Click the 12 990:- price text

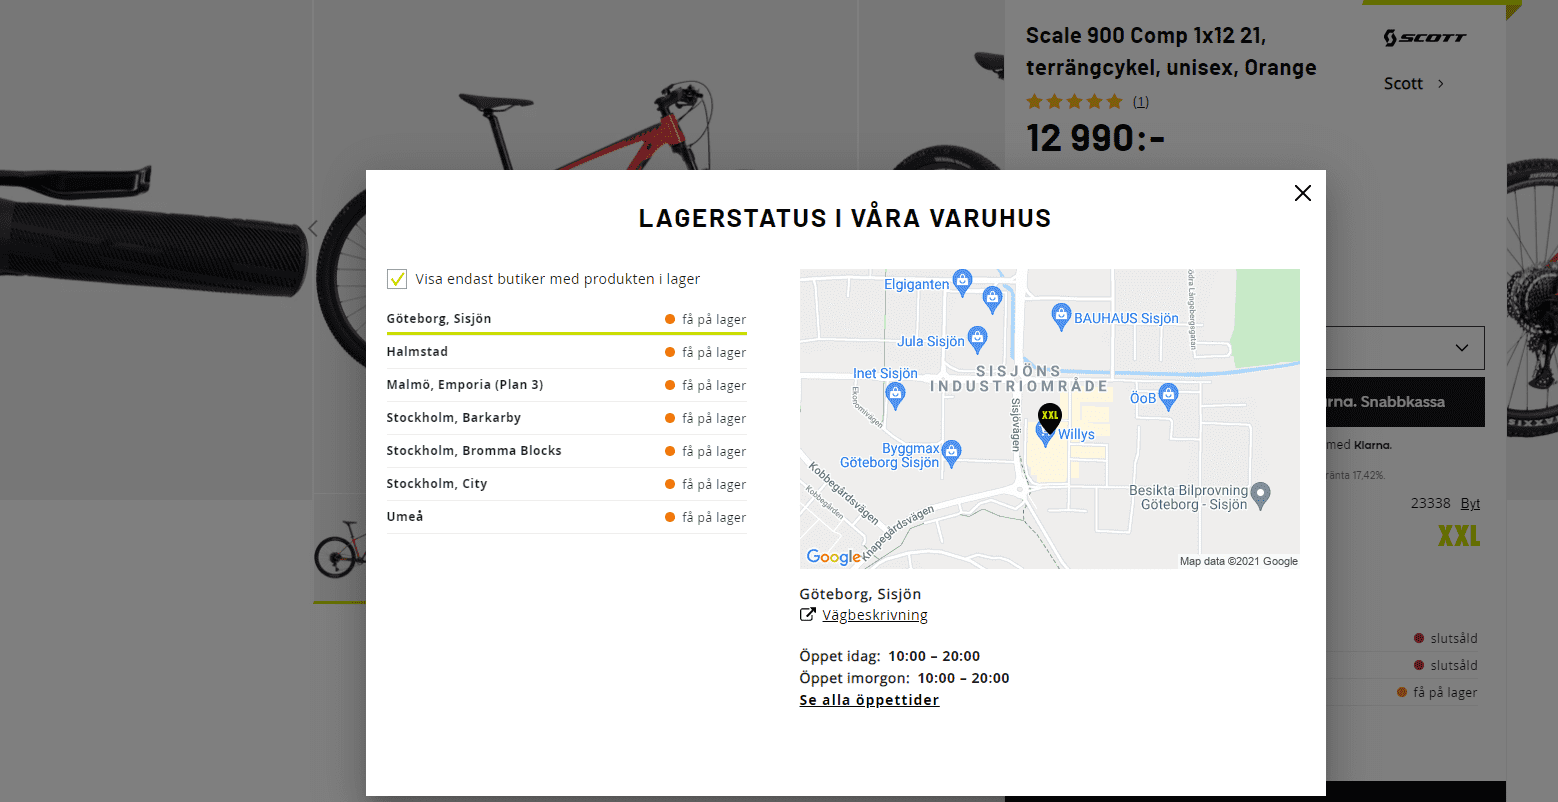coord(1096,138)
